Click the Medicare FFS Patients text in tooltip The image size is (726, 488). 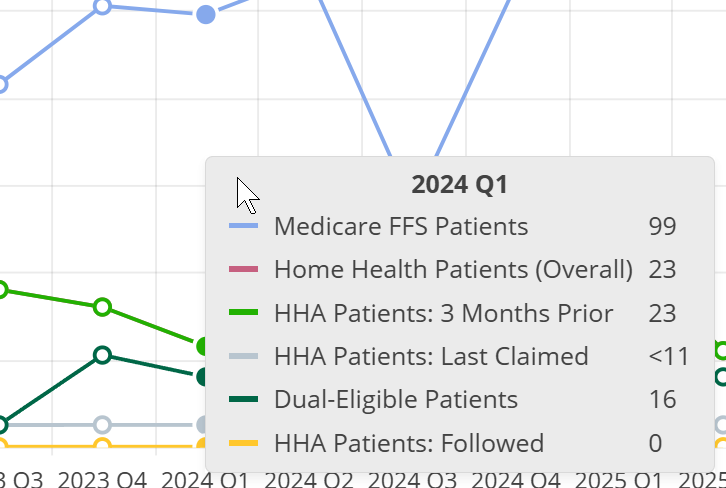point(401,226)
